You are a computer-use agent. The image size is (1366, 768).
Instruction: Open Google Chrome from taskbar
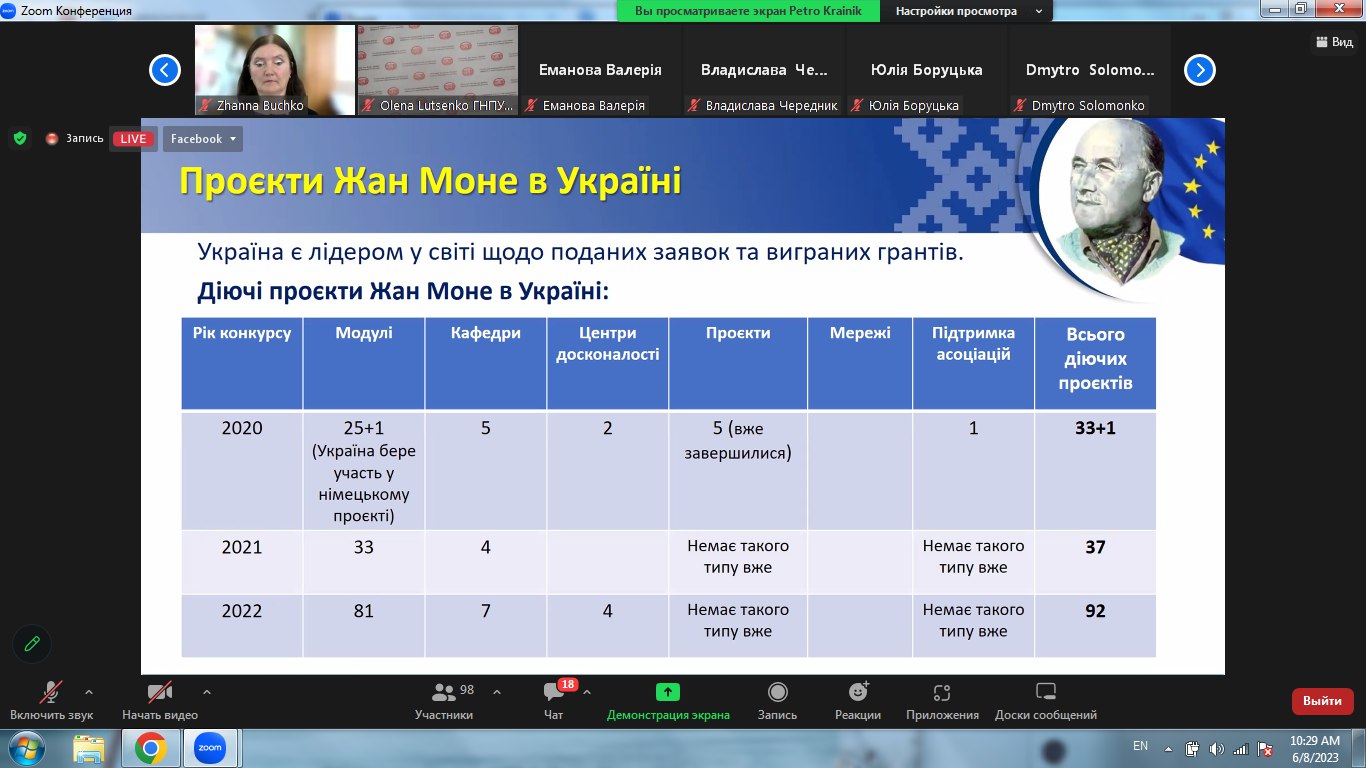150,748
